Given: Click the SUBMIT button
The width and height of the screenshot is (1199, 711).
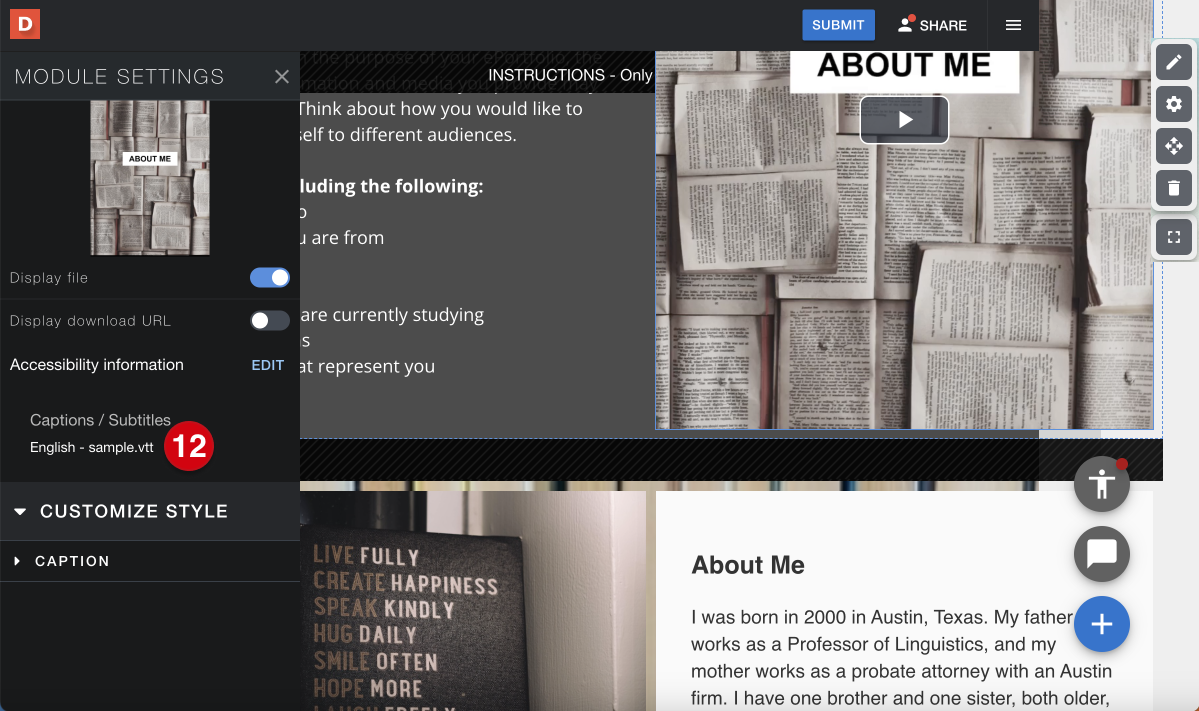Looking at the screenshot, I should coord(838,25).
